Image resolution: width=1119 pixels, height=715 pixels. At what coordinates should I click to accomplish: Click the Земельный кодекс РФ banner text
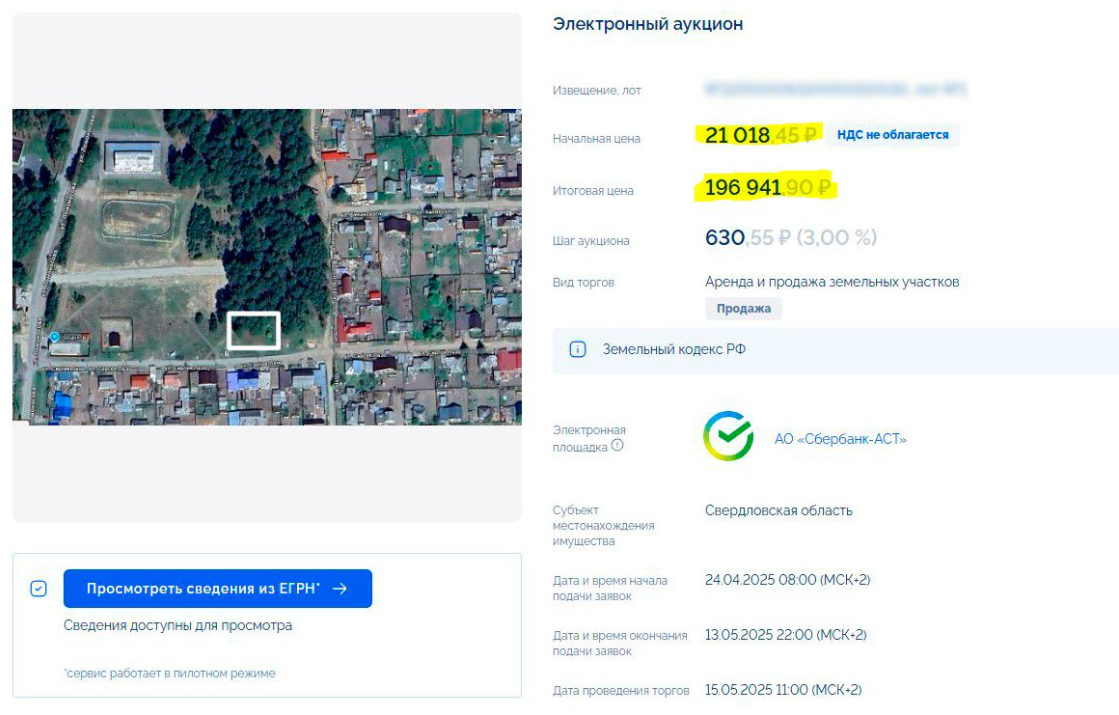click(x=673, y=350)
